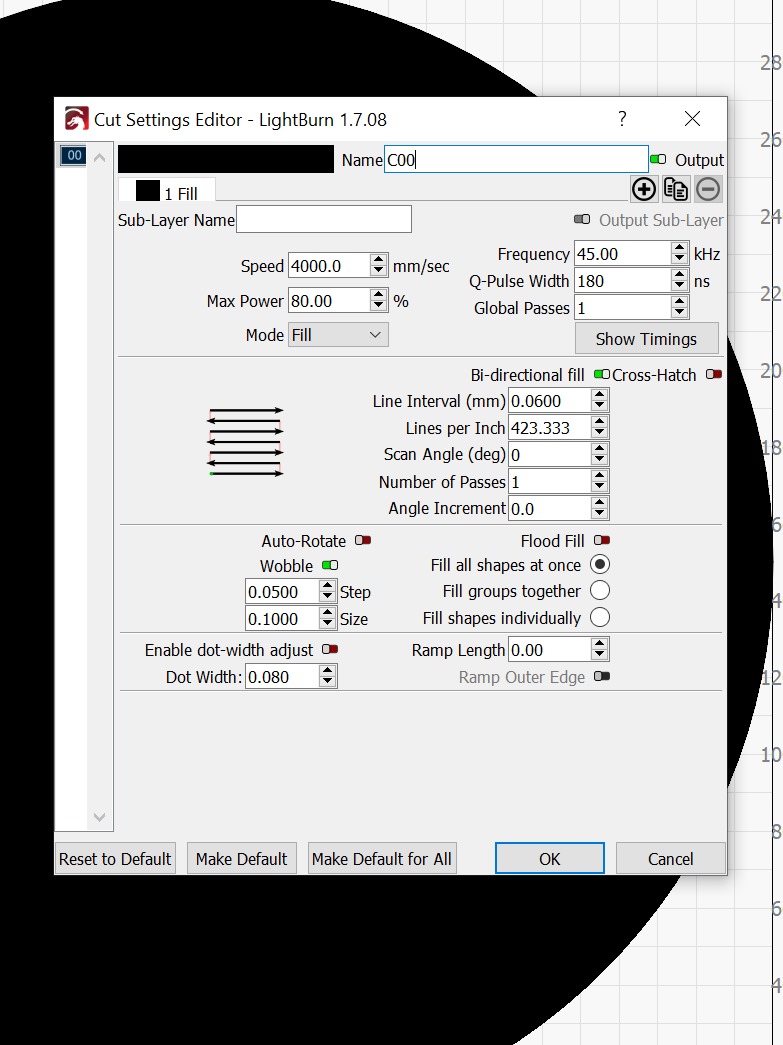Click the Q-Pulse Width field

point(622,281)
